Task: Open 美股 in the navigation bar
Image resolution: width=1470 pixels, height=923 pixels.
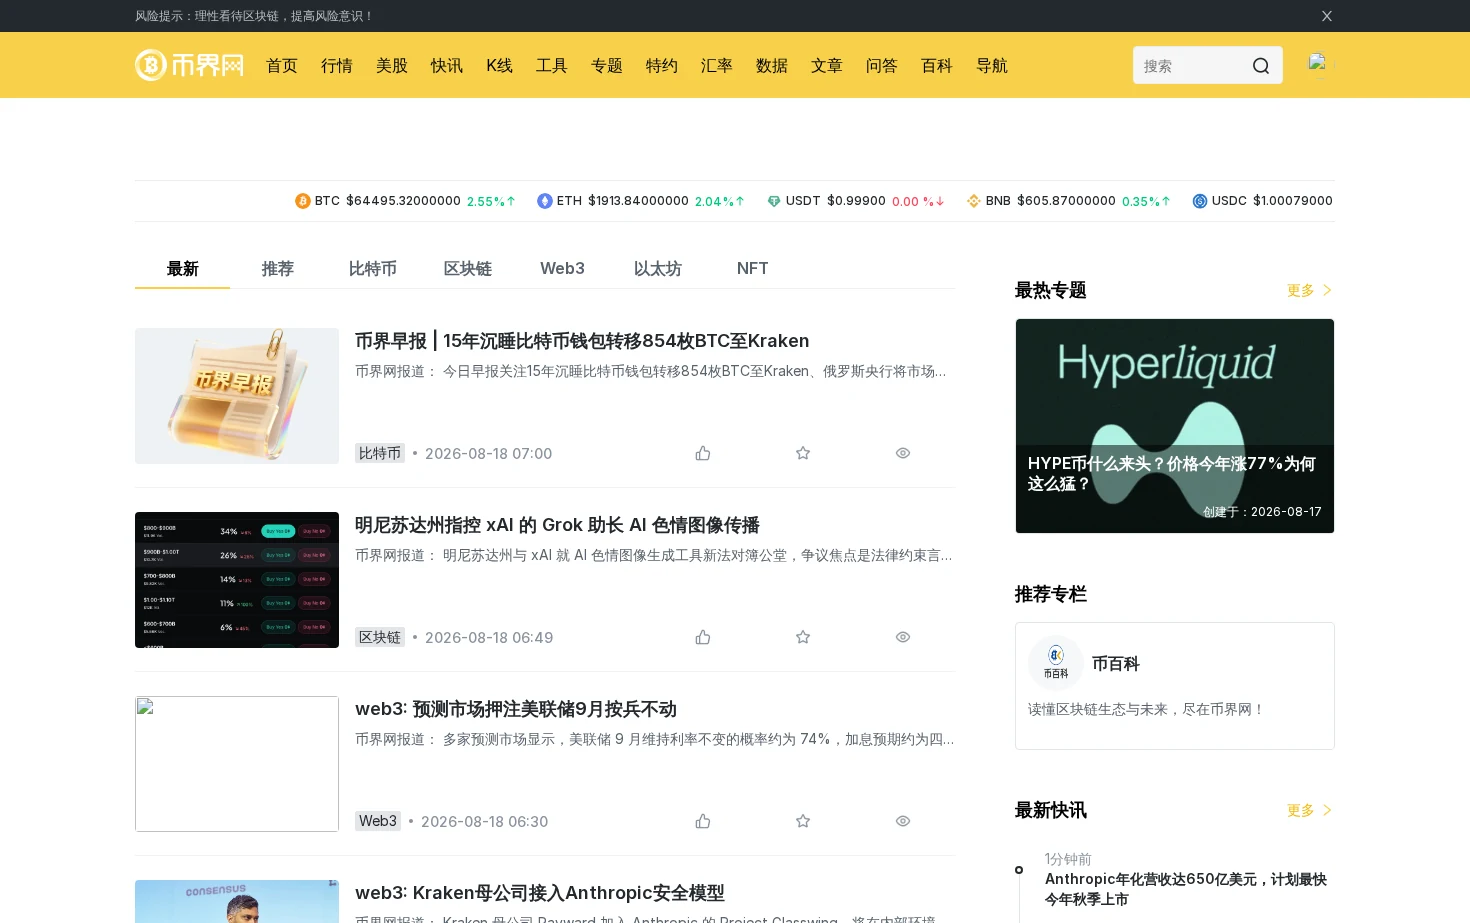Action: click(x=392, y=65)
